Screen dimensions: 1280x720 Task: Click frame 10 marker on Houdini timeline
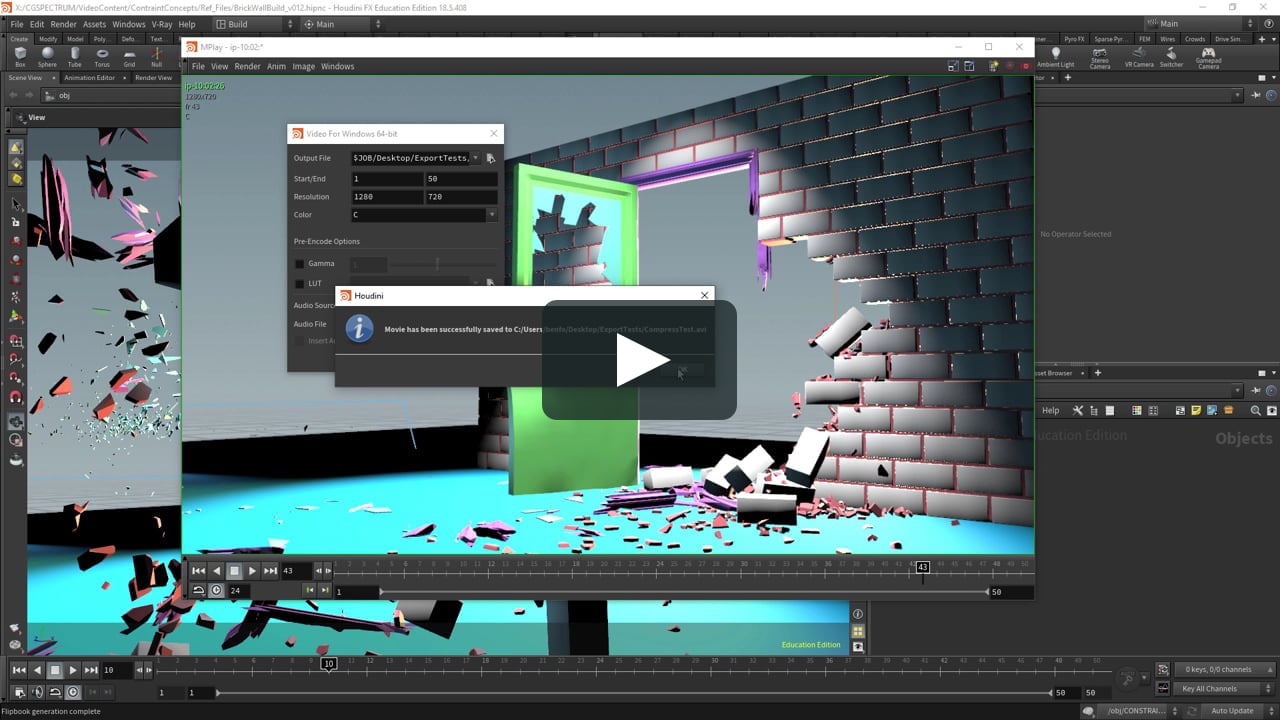(328, 663)
